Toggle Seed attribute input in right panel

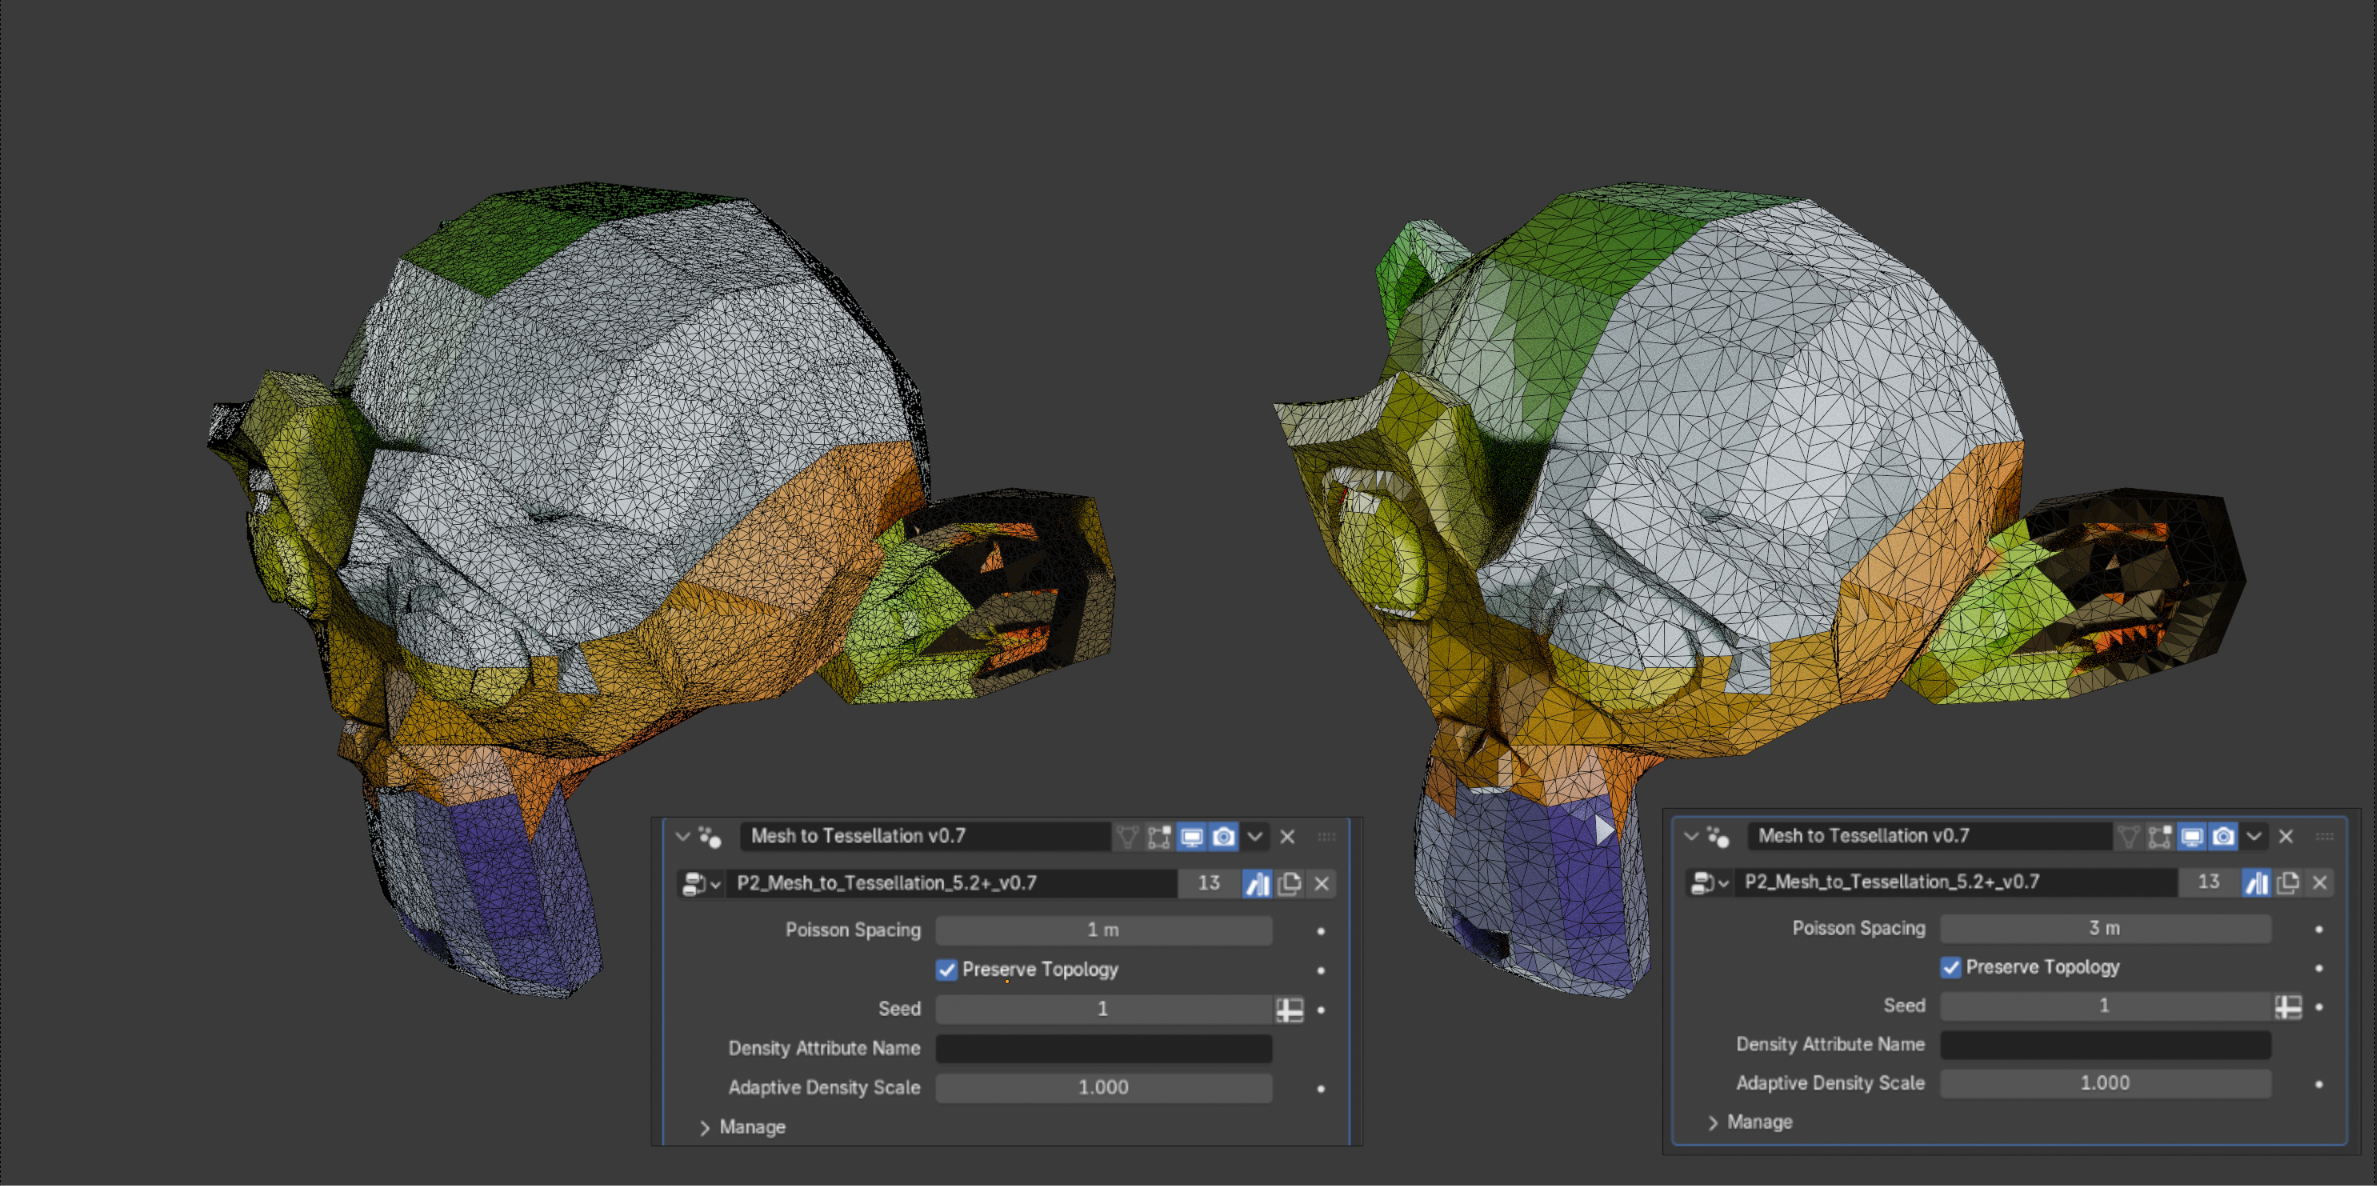2288,1006
